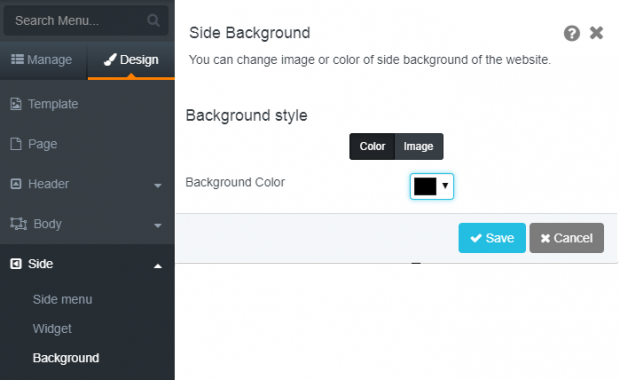Click the Template icon in sidebar
This screenshot has width=620, height=380.
pyautogui.click(x=16, y=104)
